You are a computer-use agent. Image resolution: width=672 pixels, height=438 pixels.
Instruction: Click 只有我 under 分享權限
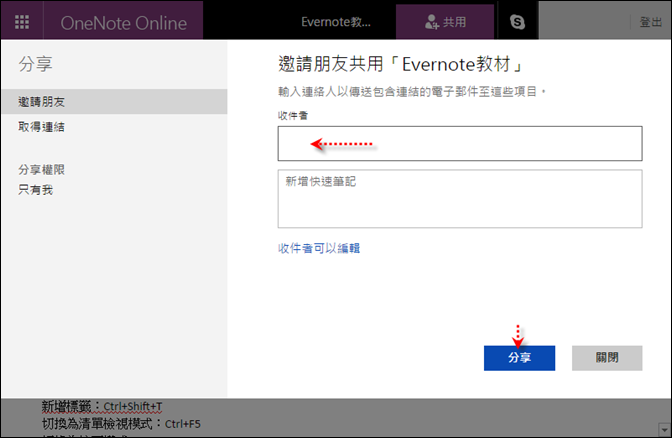pos(36,190)
